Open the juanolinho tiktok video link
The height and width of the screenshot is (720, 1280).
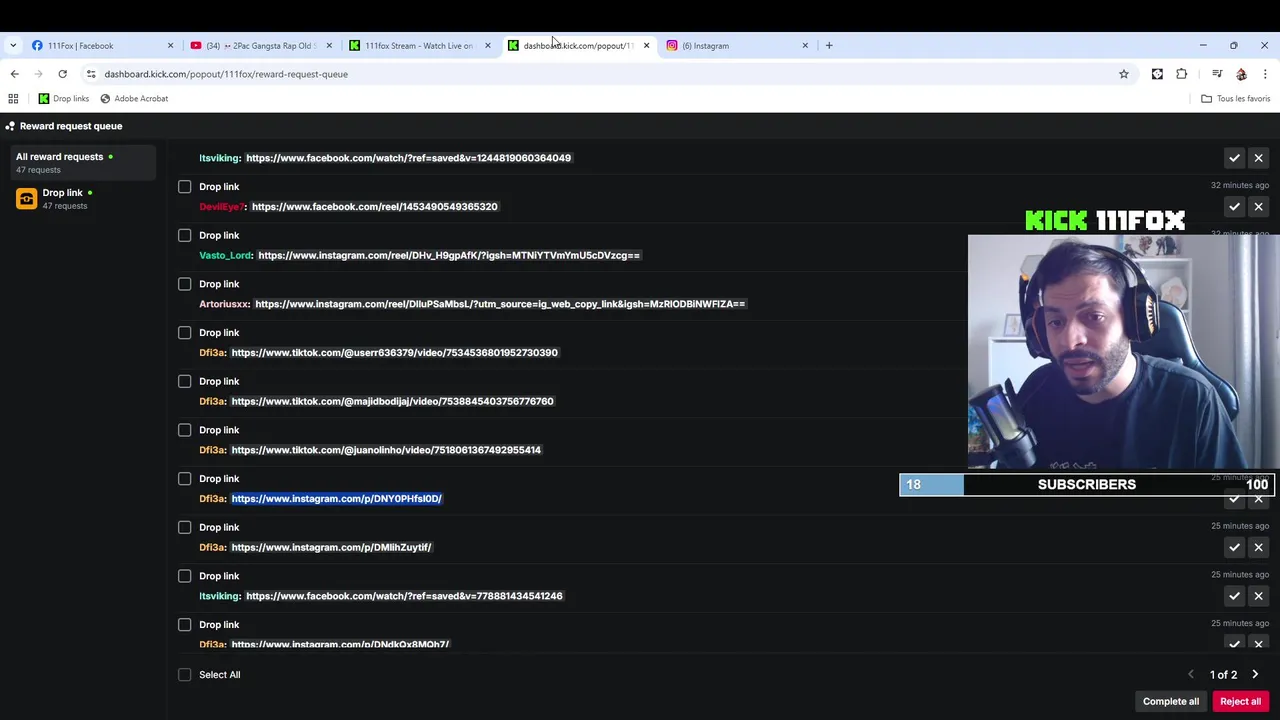pyautogui.click(x=386, y=450)
